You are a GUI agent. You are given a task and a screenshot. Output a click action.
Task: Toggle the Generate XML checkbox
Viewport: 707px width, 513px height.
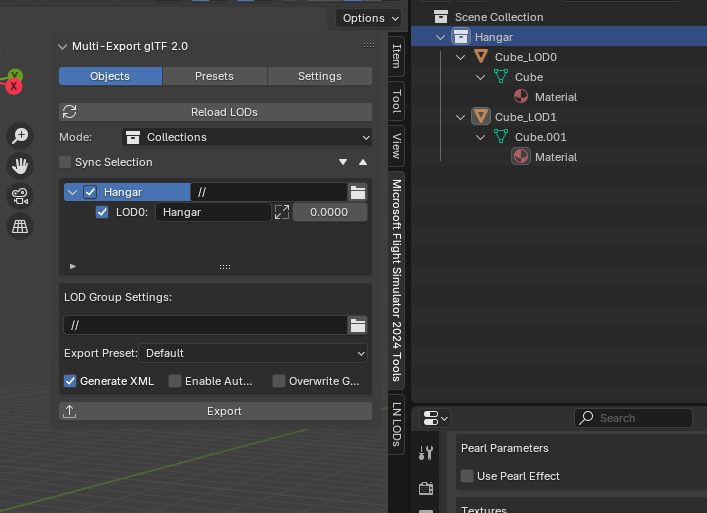(x=70, y=381)
